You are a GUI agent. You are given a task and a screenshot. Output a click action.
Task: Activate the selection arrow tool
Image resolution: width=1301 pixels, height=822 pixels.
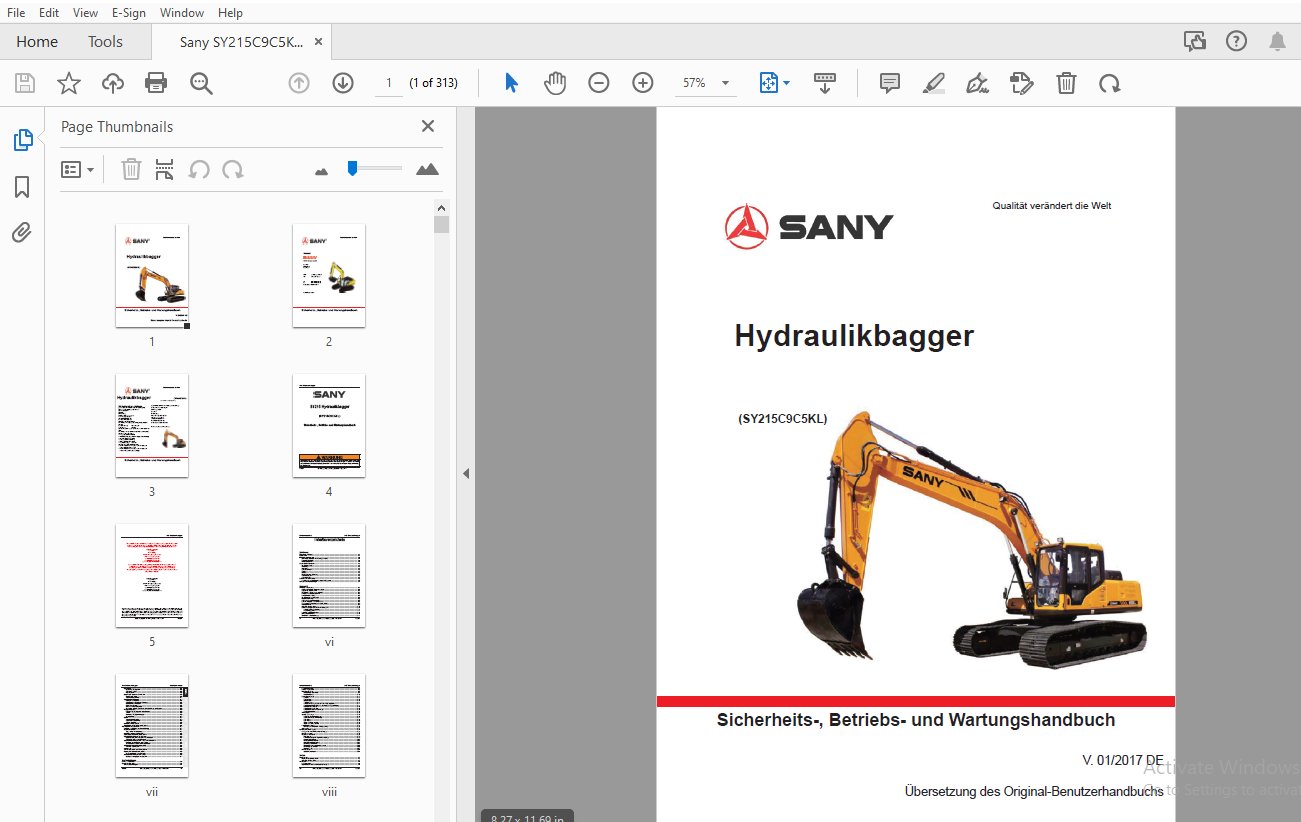pyautogui.click(x=511, y=83)
